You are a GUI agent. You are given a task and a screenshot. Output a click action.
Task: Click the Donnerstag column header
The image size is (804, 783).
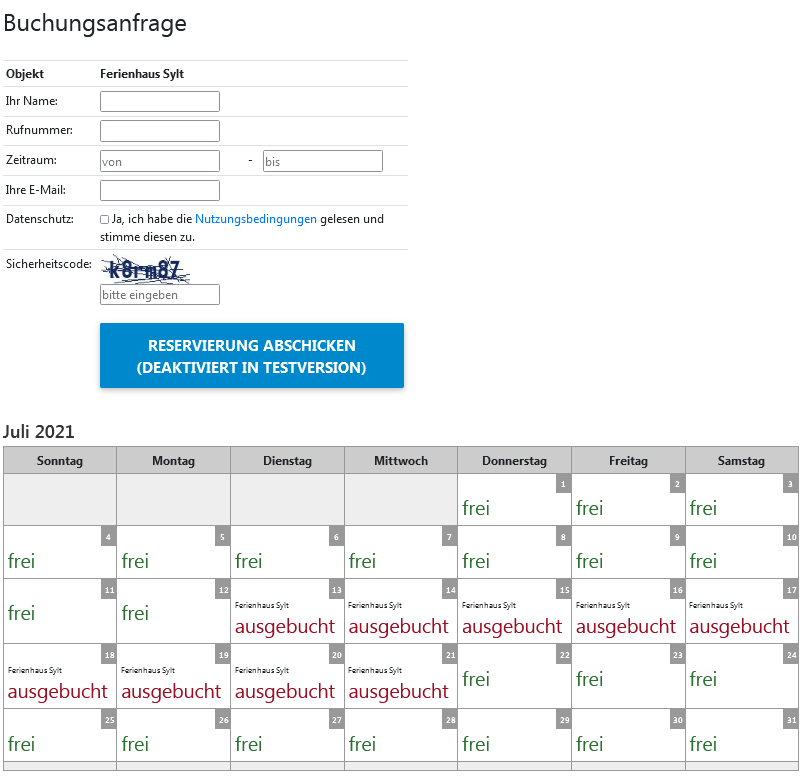[514, 461]
